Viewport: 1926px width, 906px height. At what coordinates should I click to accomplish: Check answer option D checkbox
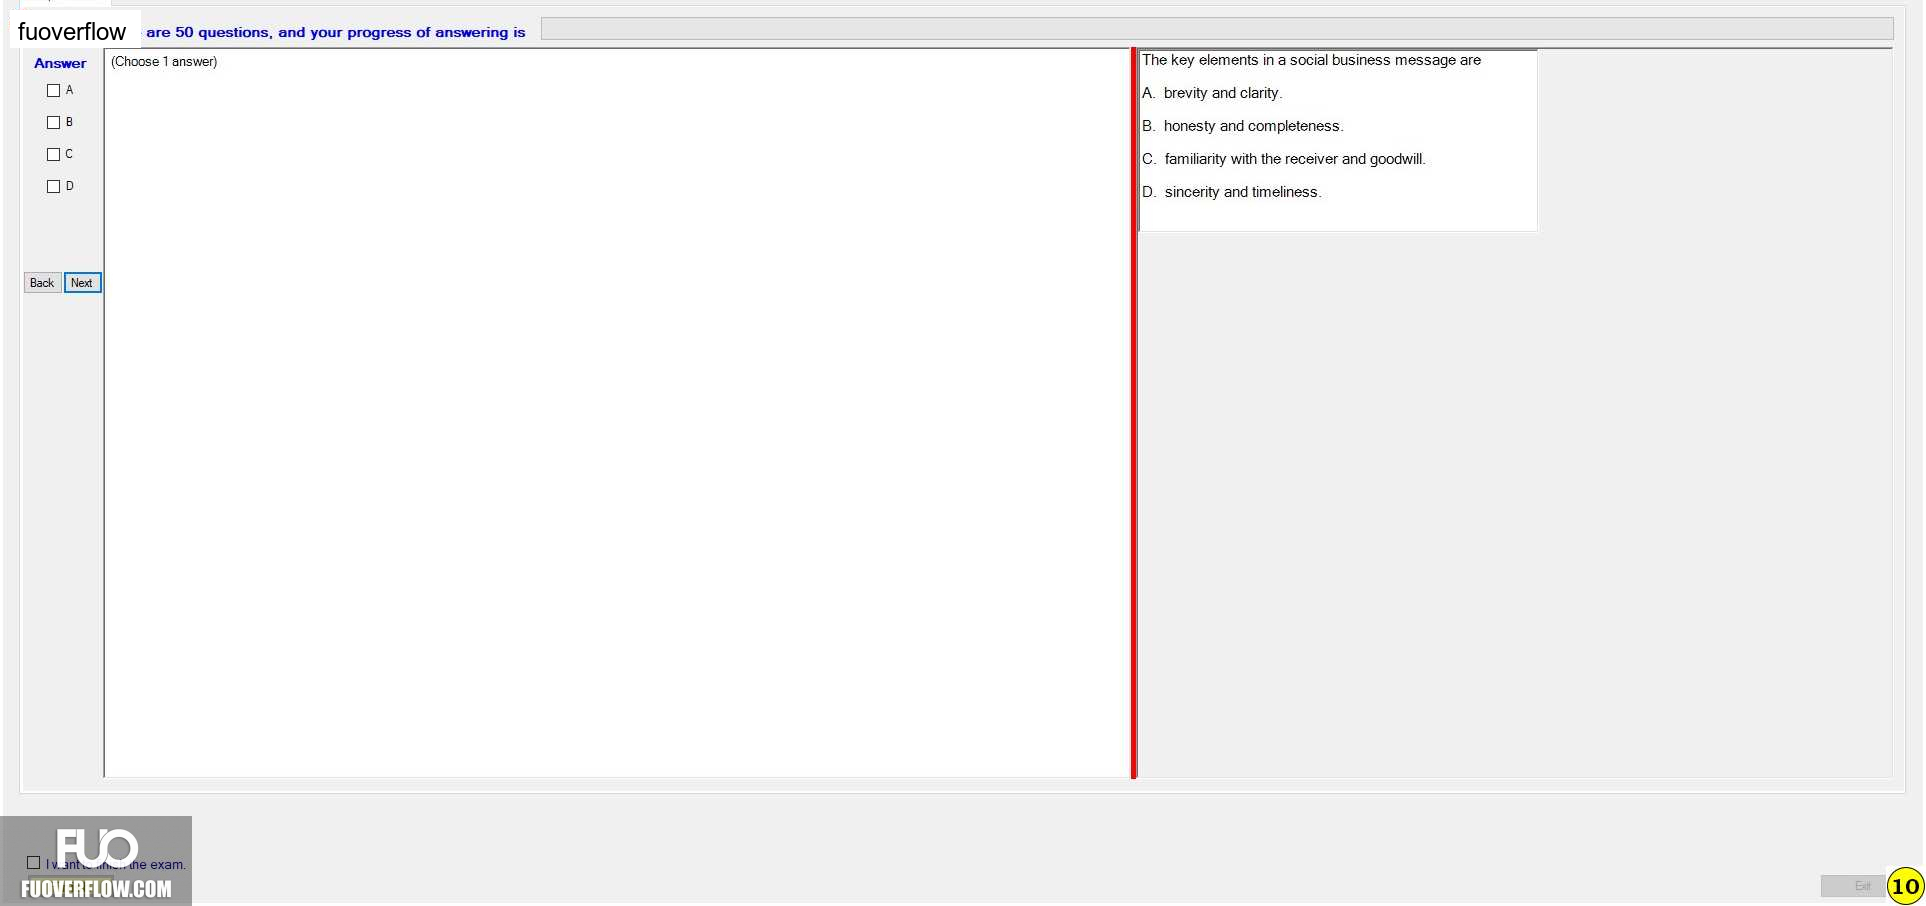point(53,187)
